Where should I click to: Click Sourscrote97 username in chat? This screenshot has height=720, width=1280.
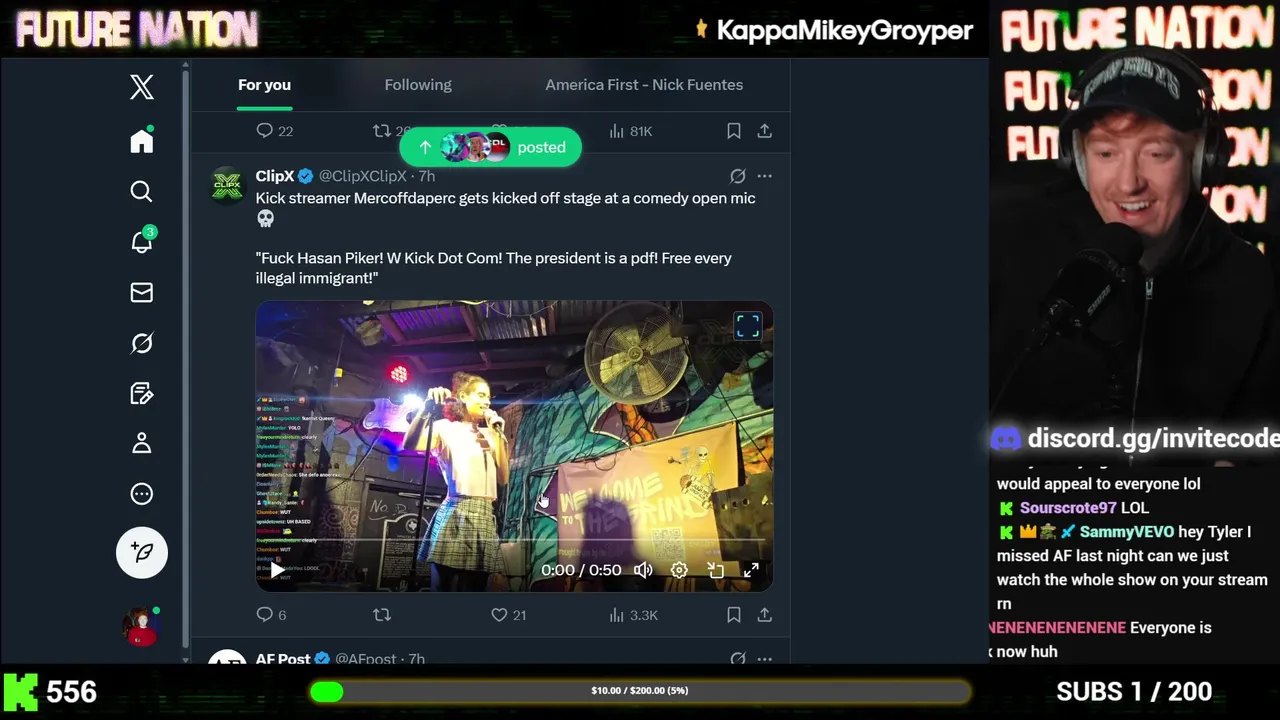tap(1068, 508)
